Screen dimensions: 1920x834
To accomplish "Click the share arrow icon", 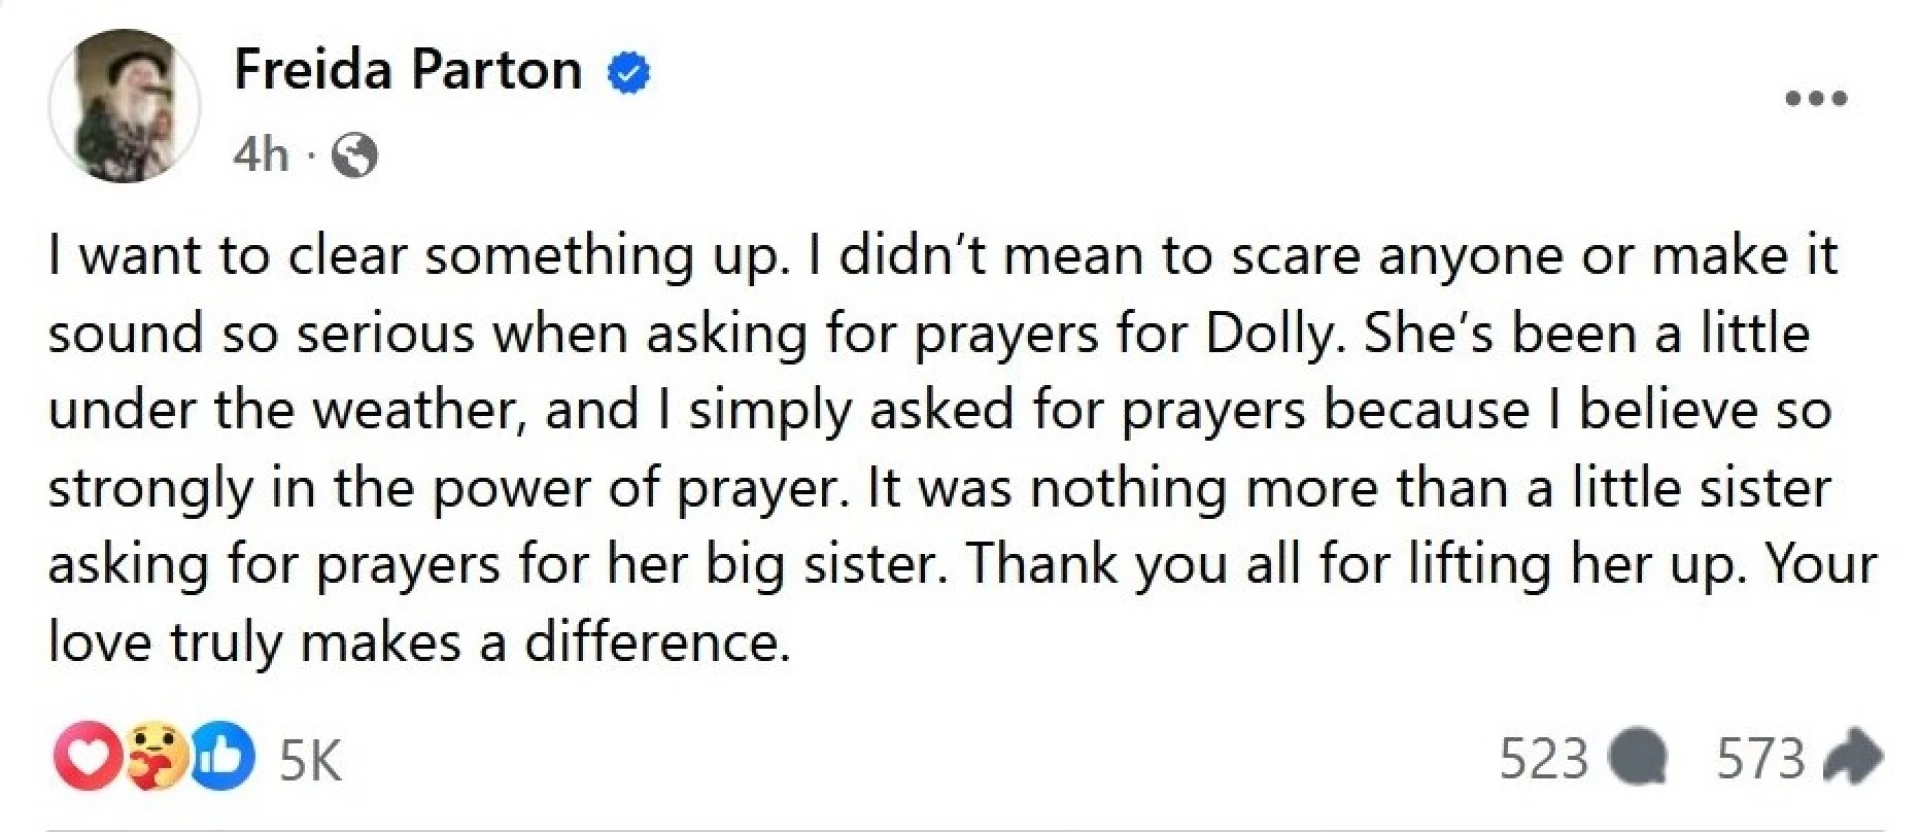I will pyautogui.click(x=1853, y=758).
